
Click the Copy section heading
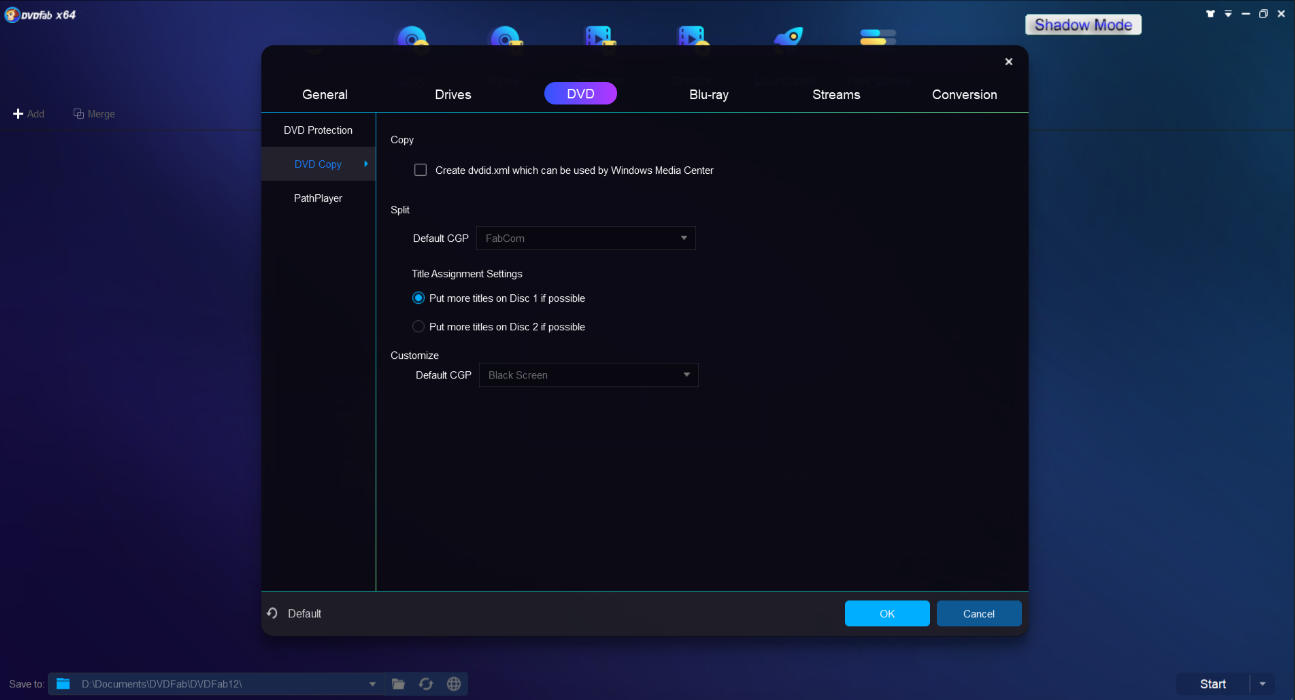(402, 140)
